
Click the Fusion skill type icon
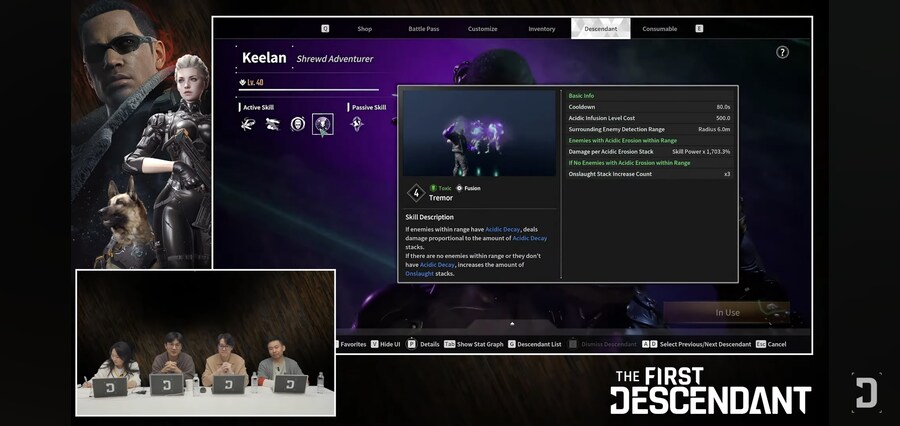click(459, 188)
